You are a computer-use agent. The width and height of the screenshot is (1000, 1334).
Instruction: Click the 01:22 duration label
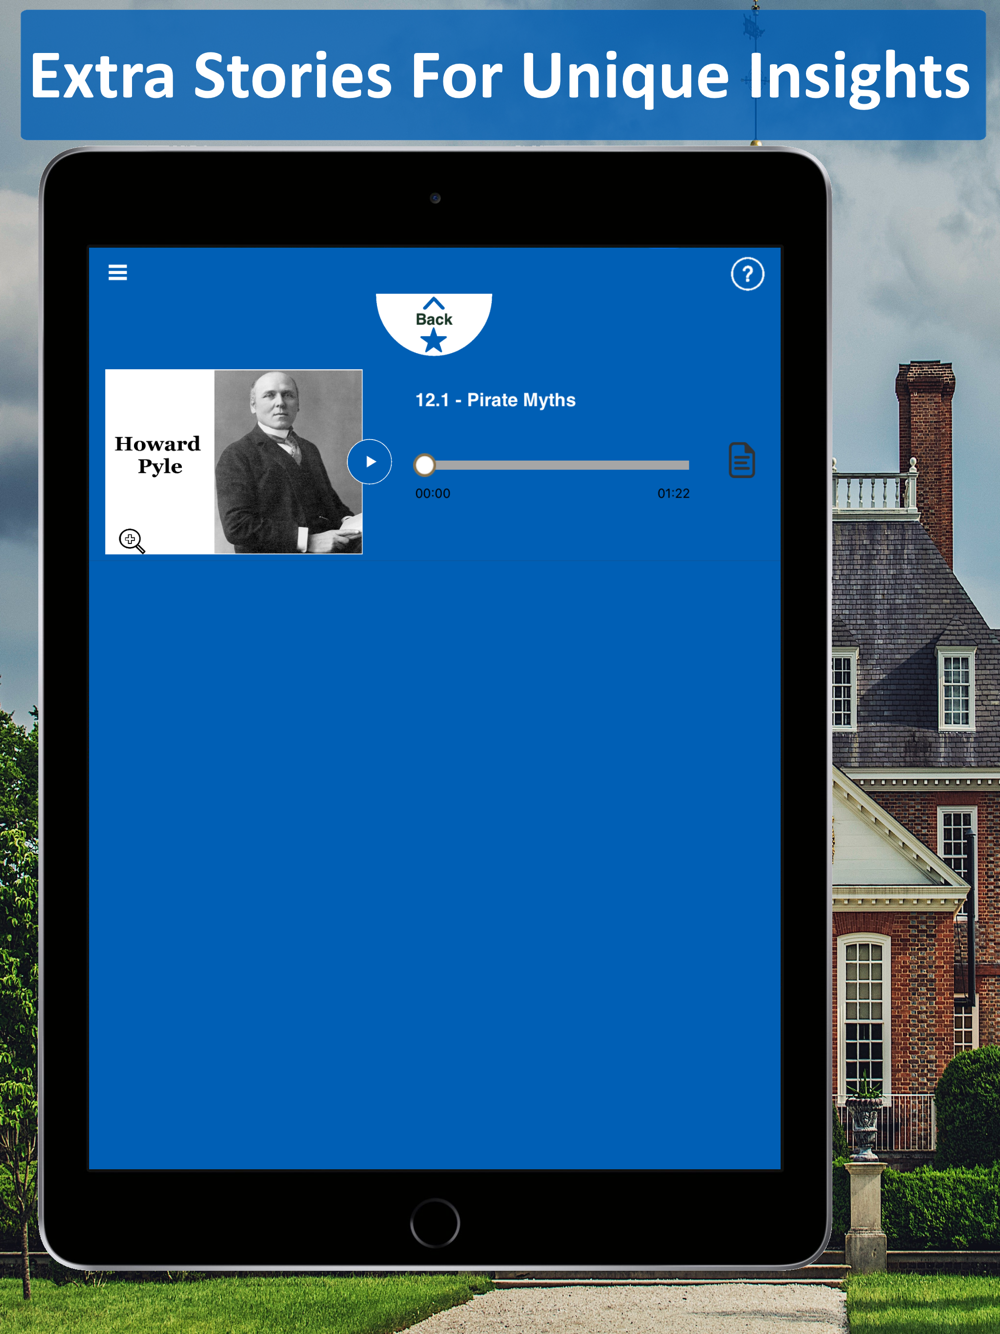(x=673, y=494)
